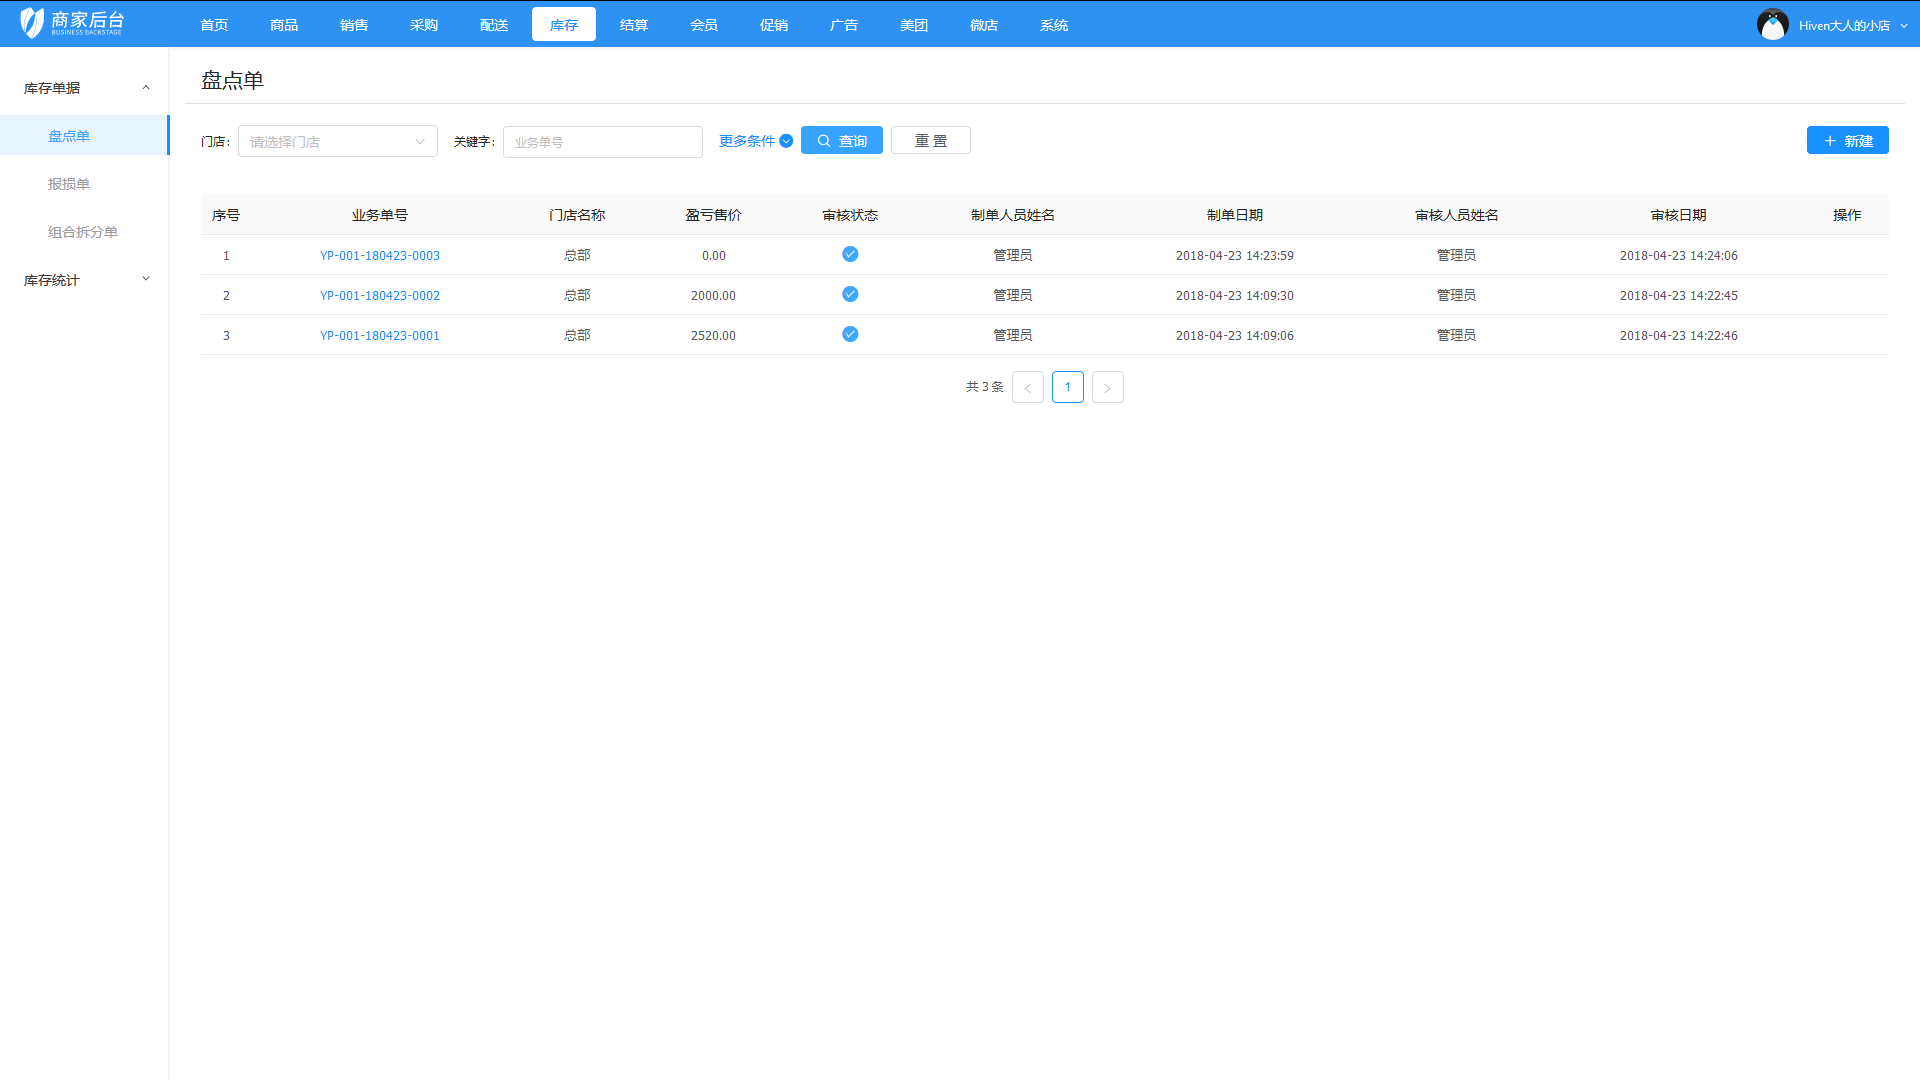Open order YP-001-180423-0001 link
The height and width of the screenshot is (1080, 1920).
380,335
